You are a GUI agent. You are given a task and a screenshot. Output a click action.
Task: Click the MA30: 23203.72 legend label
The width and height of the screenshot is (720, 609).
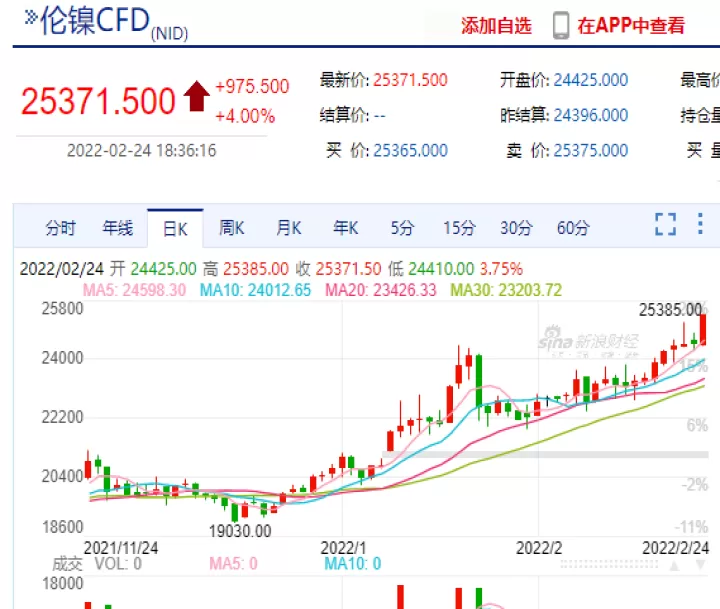506,290
